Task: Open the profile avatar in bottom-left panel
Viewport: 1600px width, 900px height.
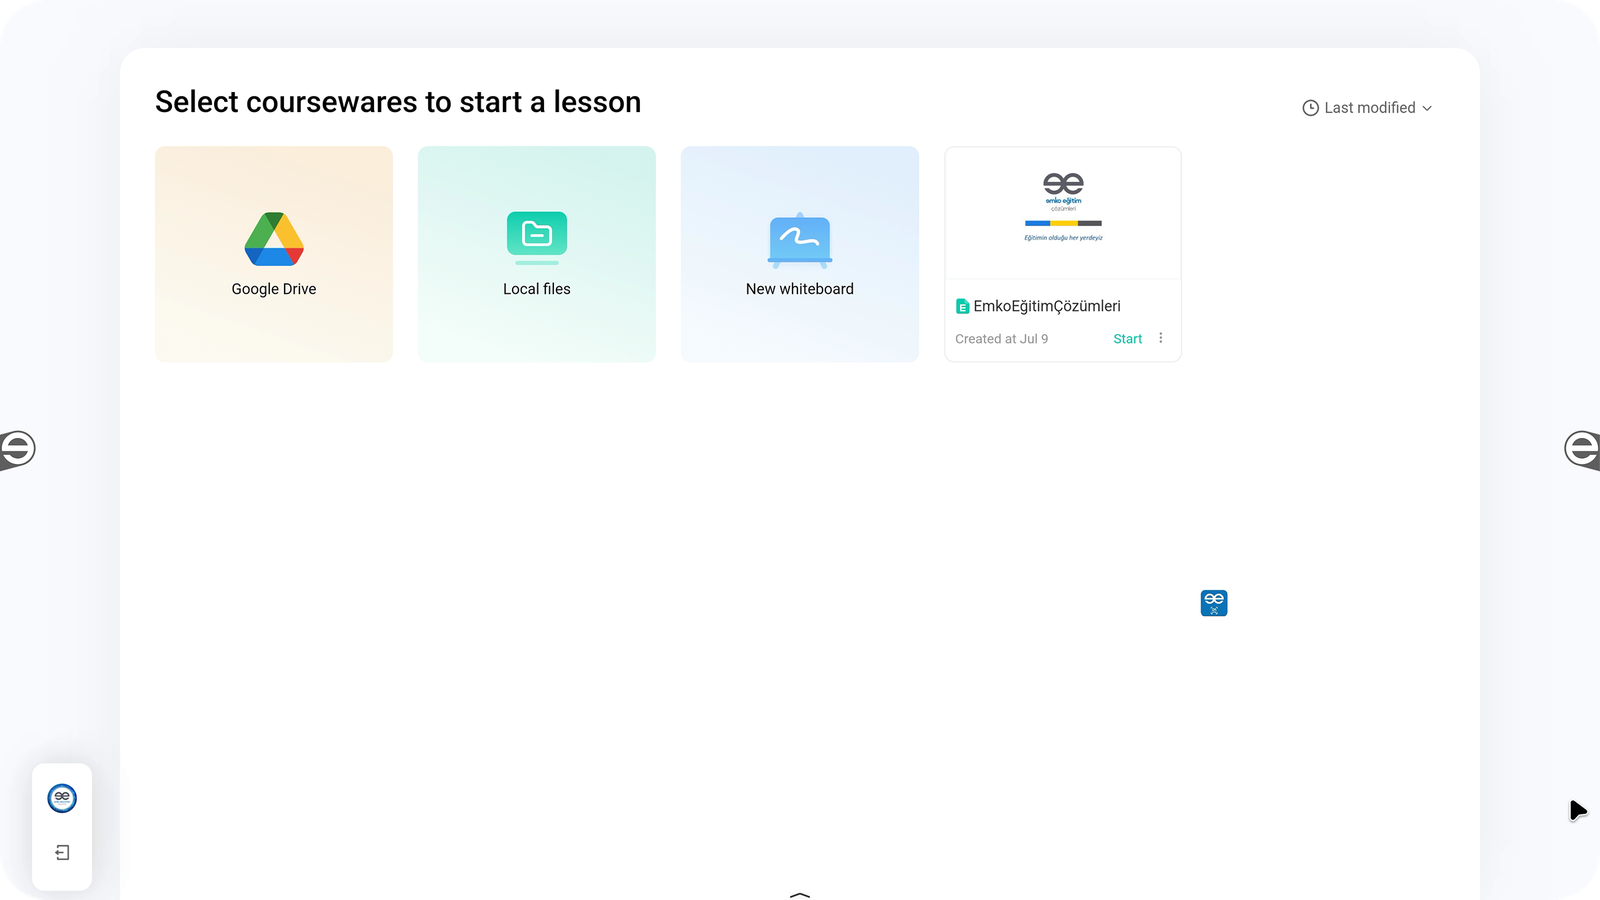Action: tap(62, 798)
